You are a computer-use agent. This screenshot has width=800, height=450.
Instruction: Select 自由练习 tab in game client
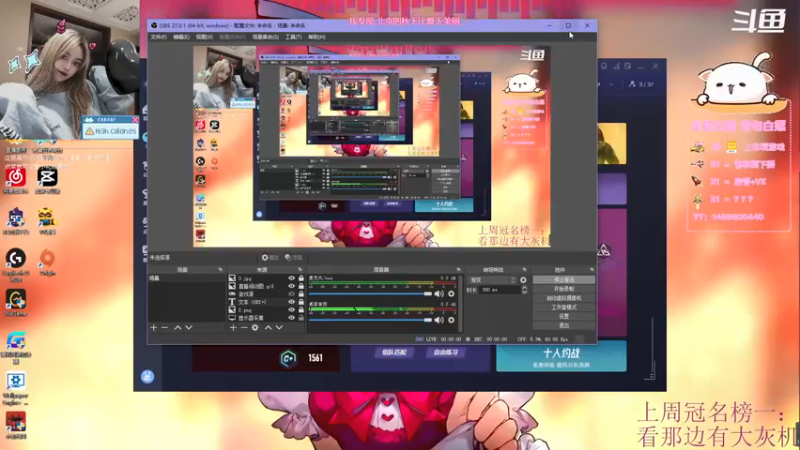pos(446,353)
